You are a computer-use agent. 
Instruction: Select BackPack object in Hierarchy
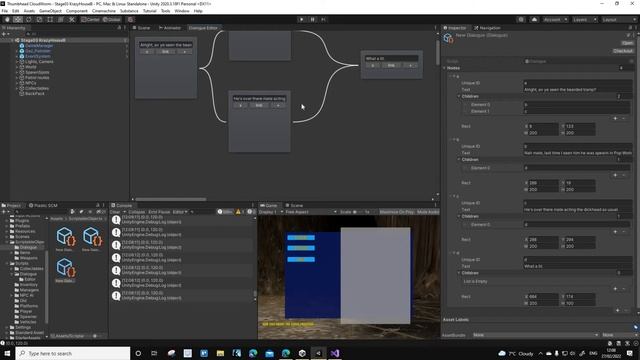coord(35,93)
